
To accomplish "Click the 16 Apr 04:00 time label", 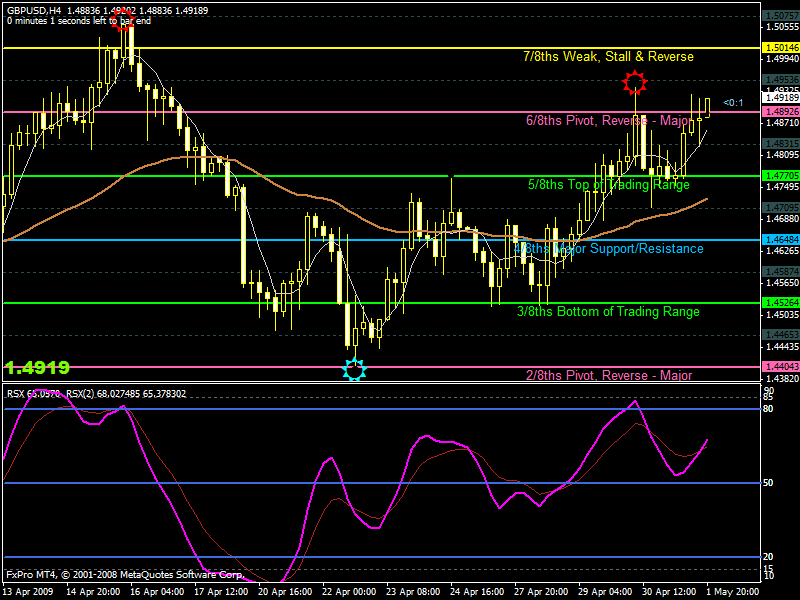I will click(x=157, y=592).
